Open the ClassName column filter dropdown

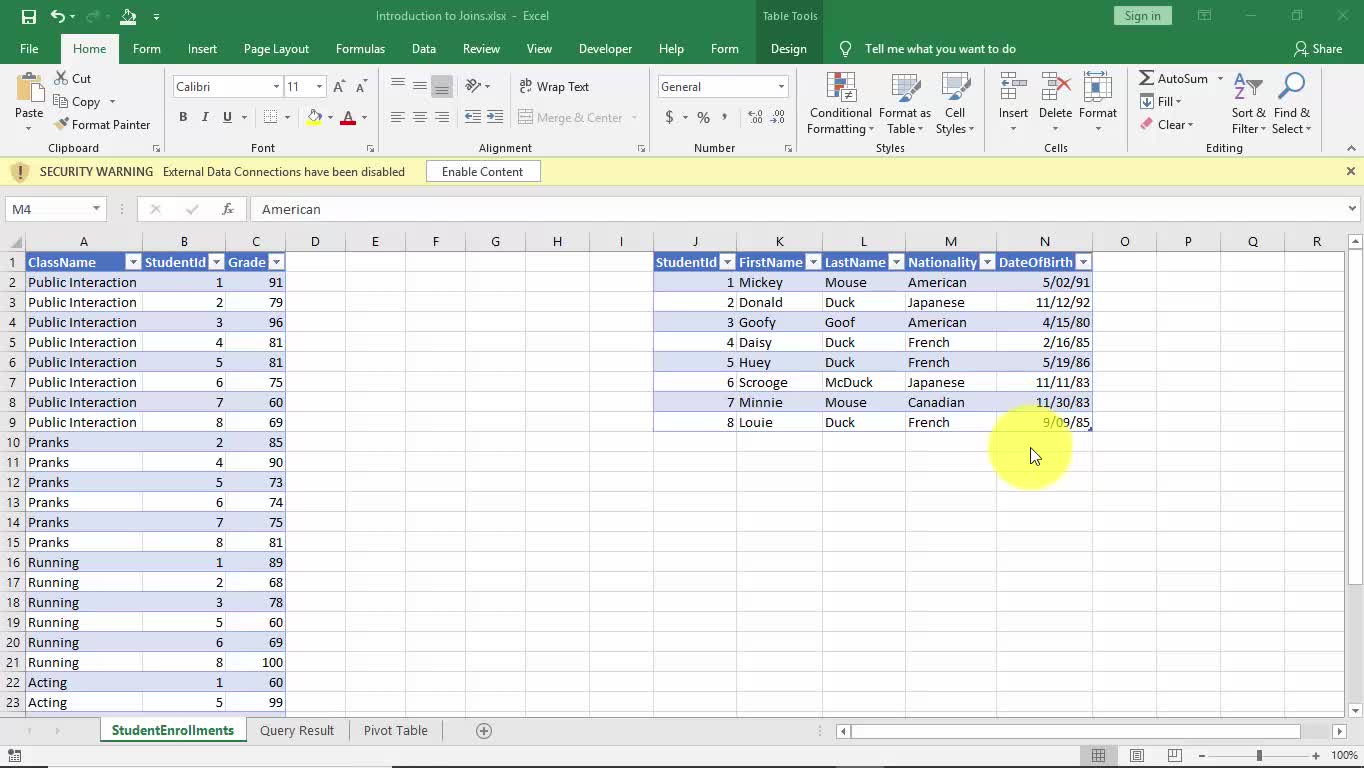coord(132,262)
